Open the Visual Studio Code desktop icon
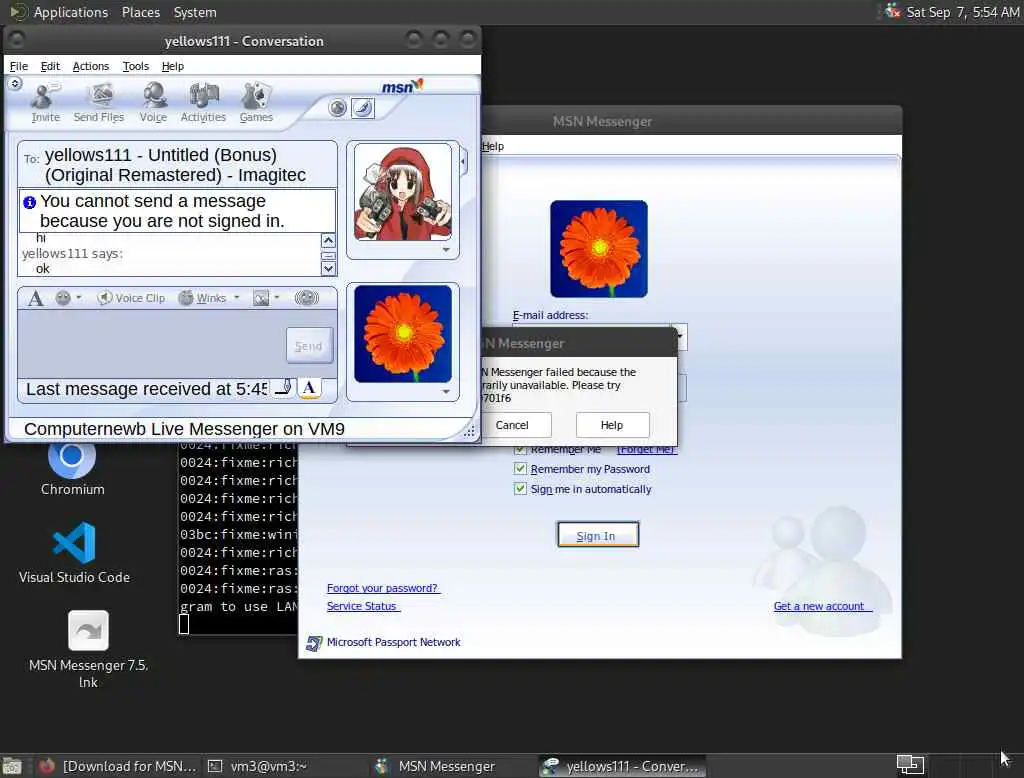The image size is (1024, 778). point(74,553)
